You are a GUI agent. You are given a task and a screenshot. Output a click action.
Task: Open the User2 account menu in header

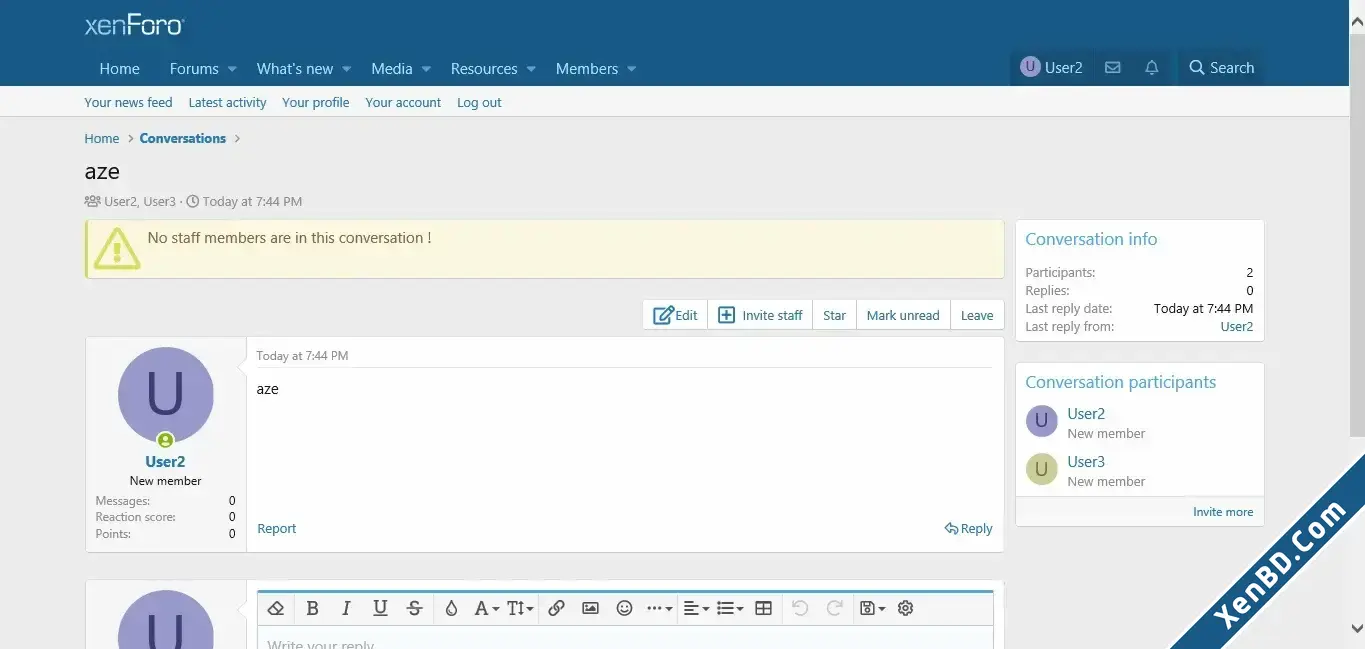pyautogui.click(x=1051, y=68)
